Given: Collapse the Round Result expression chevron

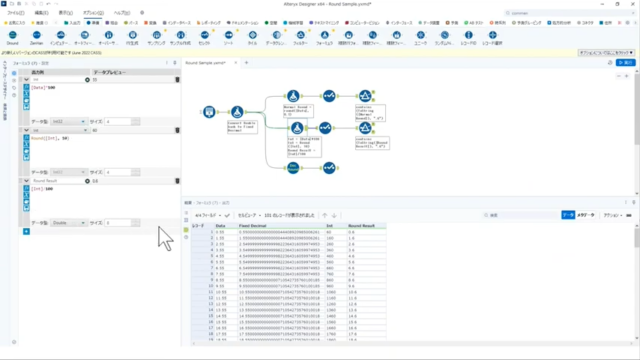Looking at the screenshot, I should (26, 181).
